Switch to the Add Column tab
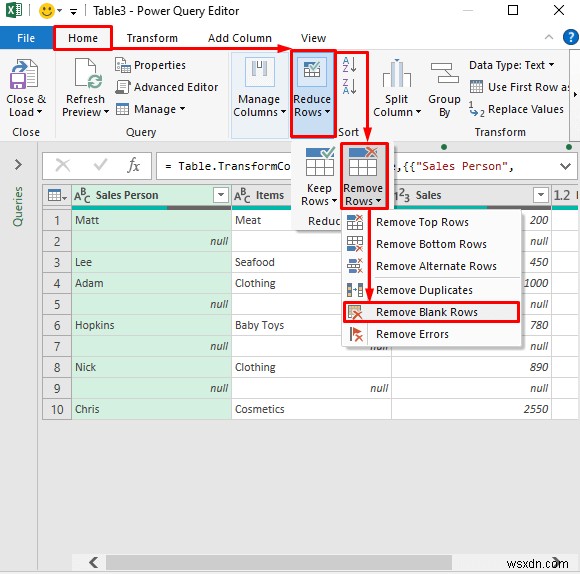This screenshot has width=580, height=574. pyautogui.click(x=240, y=38)
